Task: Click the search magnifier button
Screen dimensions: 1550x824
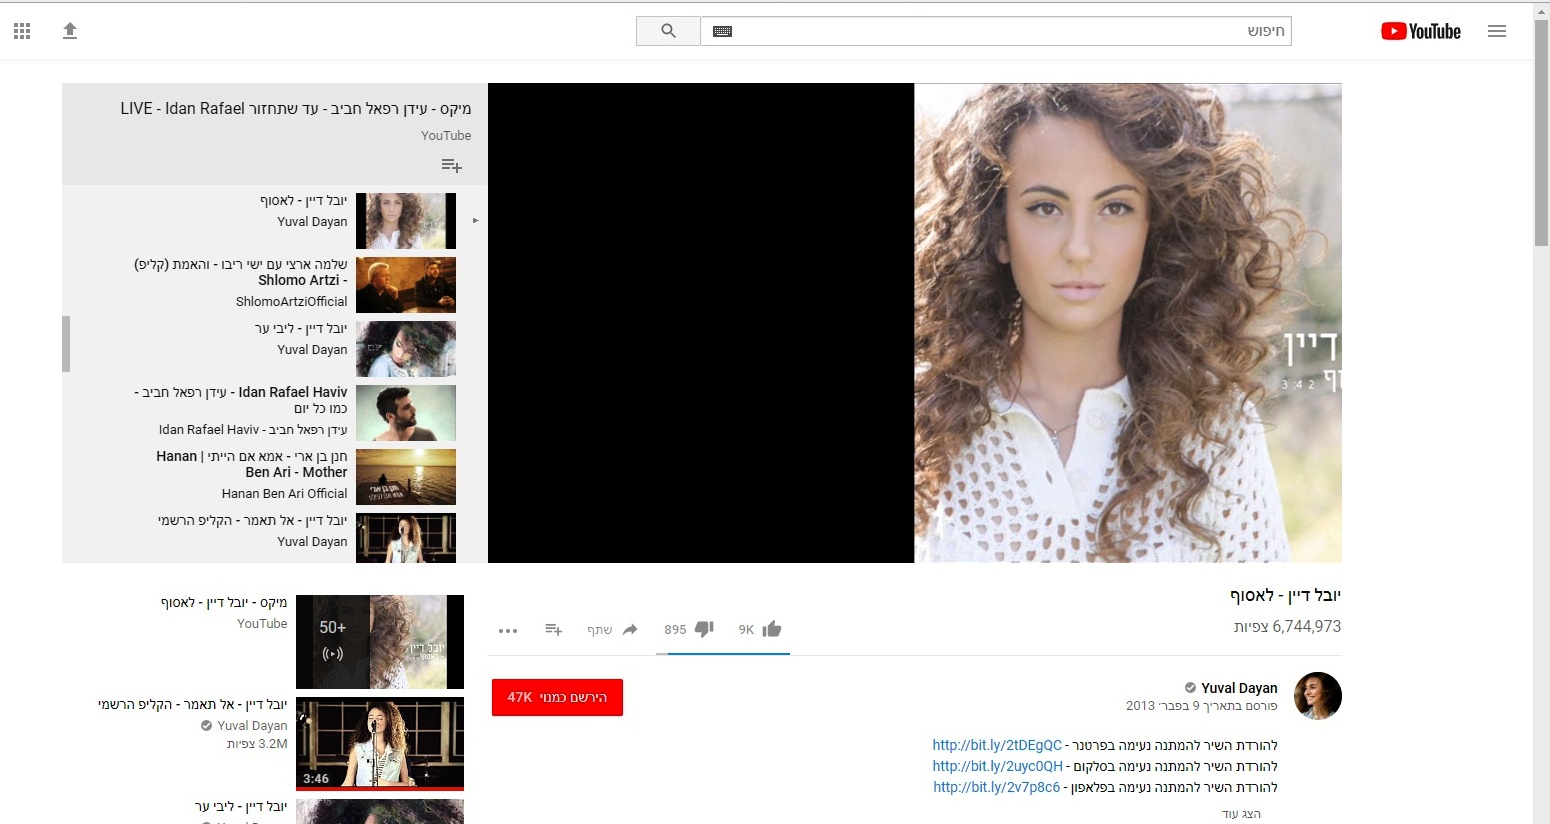Action: click(668, 31)
